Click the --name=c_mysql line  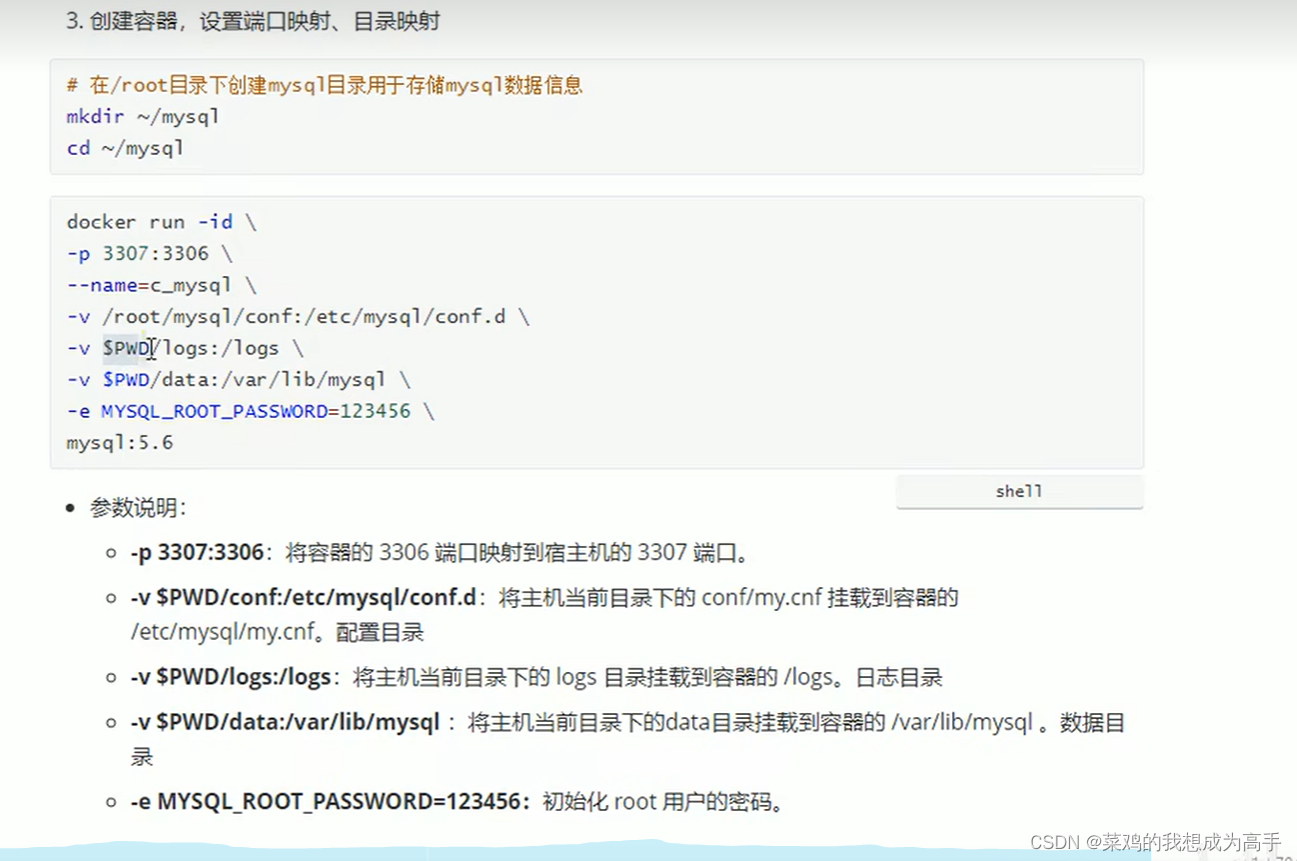click(x=155, y=285)
